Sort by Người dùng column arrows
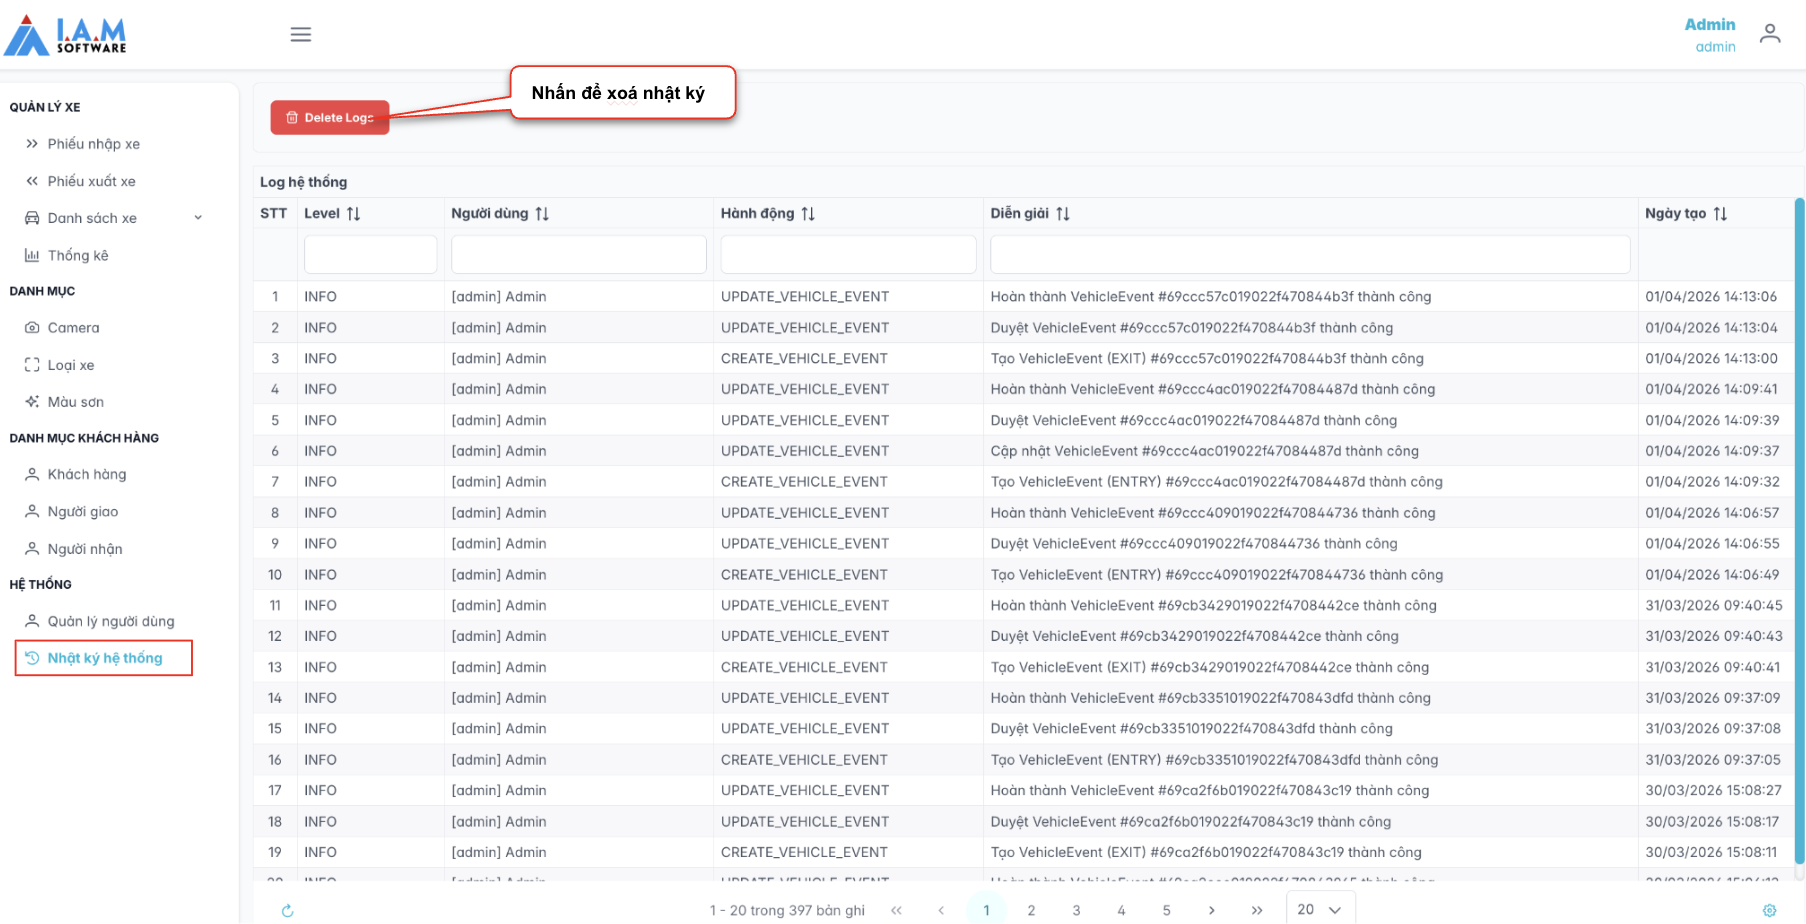1806x924 pixels. click(x=542, y=214)
